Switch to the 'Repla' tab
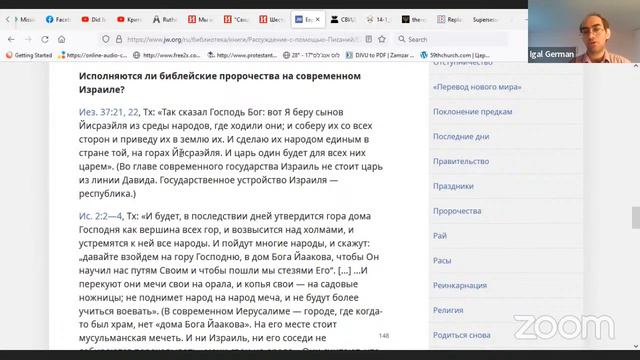The height and width of the screenshot is (360, 640). coord(449,19)
